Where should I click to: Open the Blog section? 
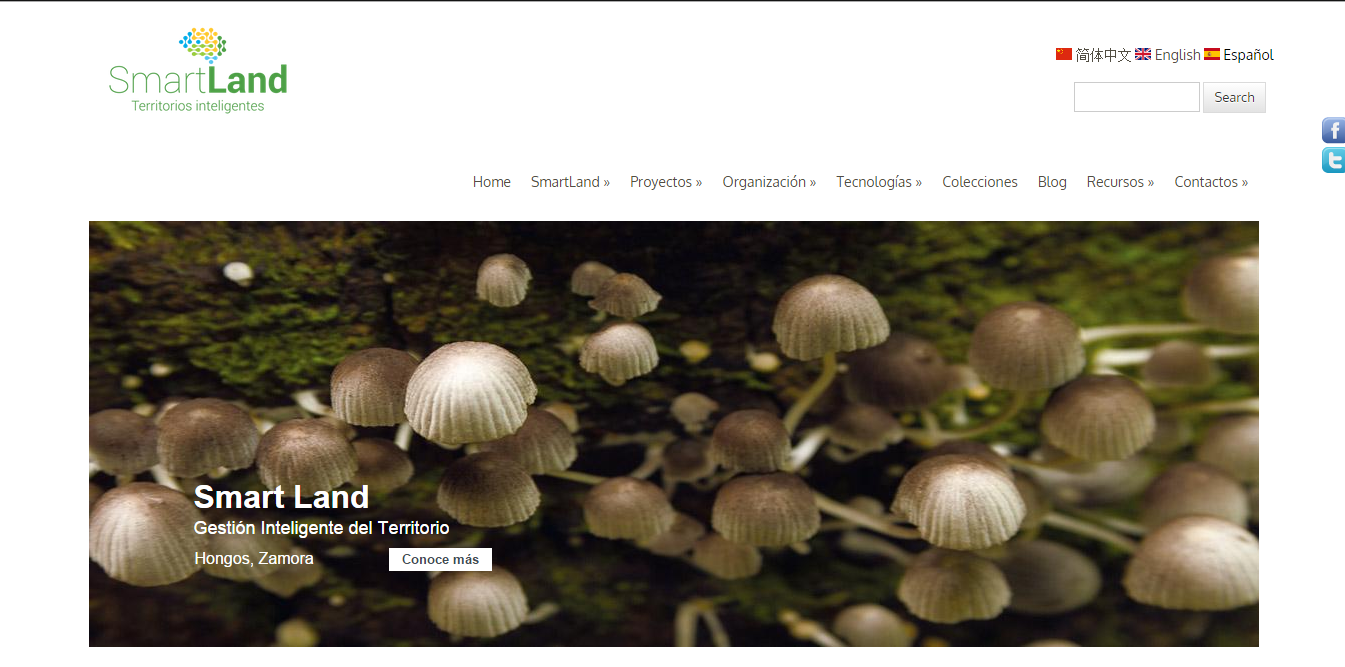tap(1052, 181)
